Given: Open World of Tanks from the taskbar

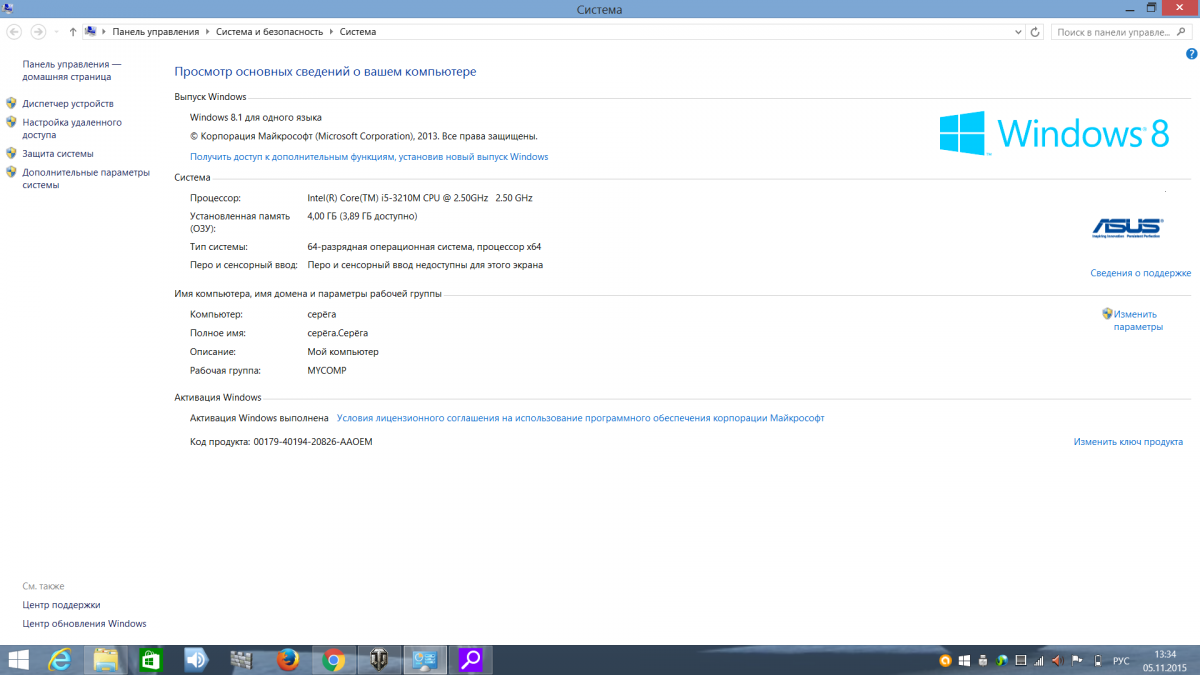Looking at the screenshot, I should (379, 660).
